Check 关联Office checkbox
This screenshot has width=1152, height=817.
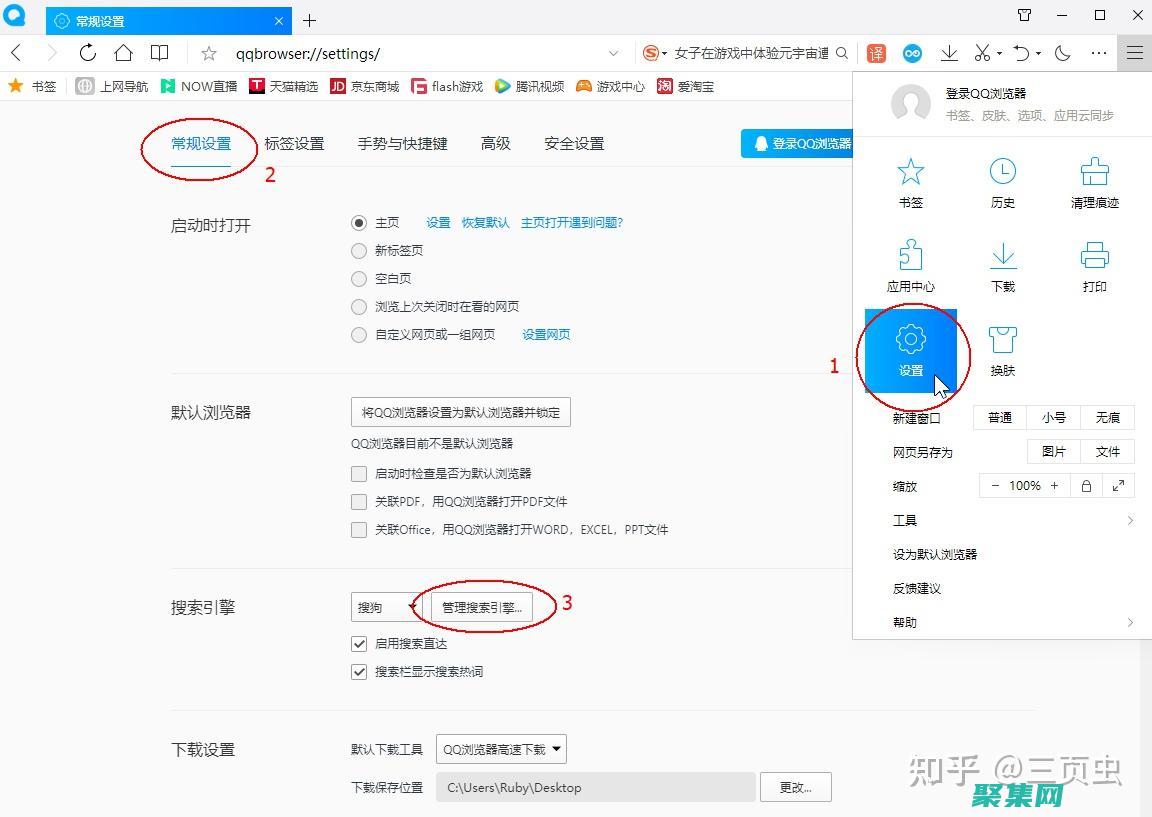359,529
